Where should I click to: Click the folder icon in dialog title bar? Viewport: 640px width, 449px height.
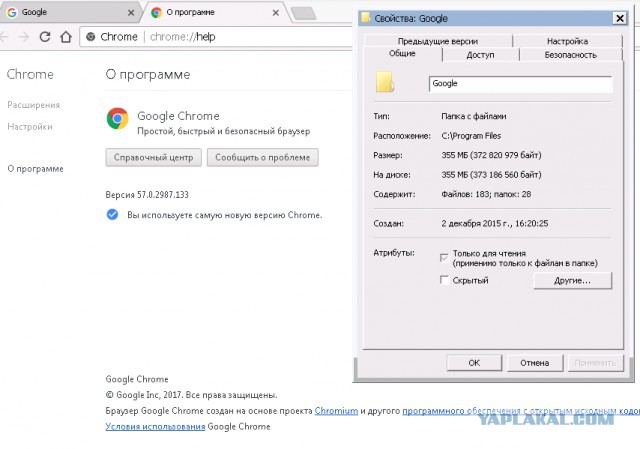point(365,18)
